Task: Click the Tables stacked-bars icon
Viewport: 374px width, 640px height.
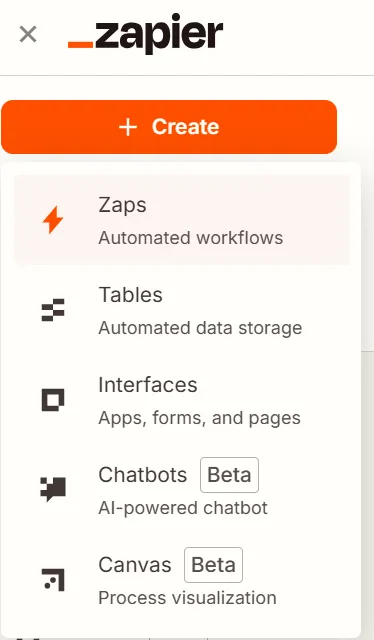Action: pyautogui.click(x=53, y=310)
